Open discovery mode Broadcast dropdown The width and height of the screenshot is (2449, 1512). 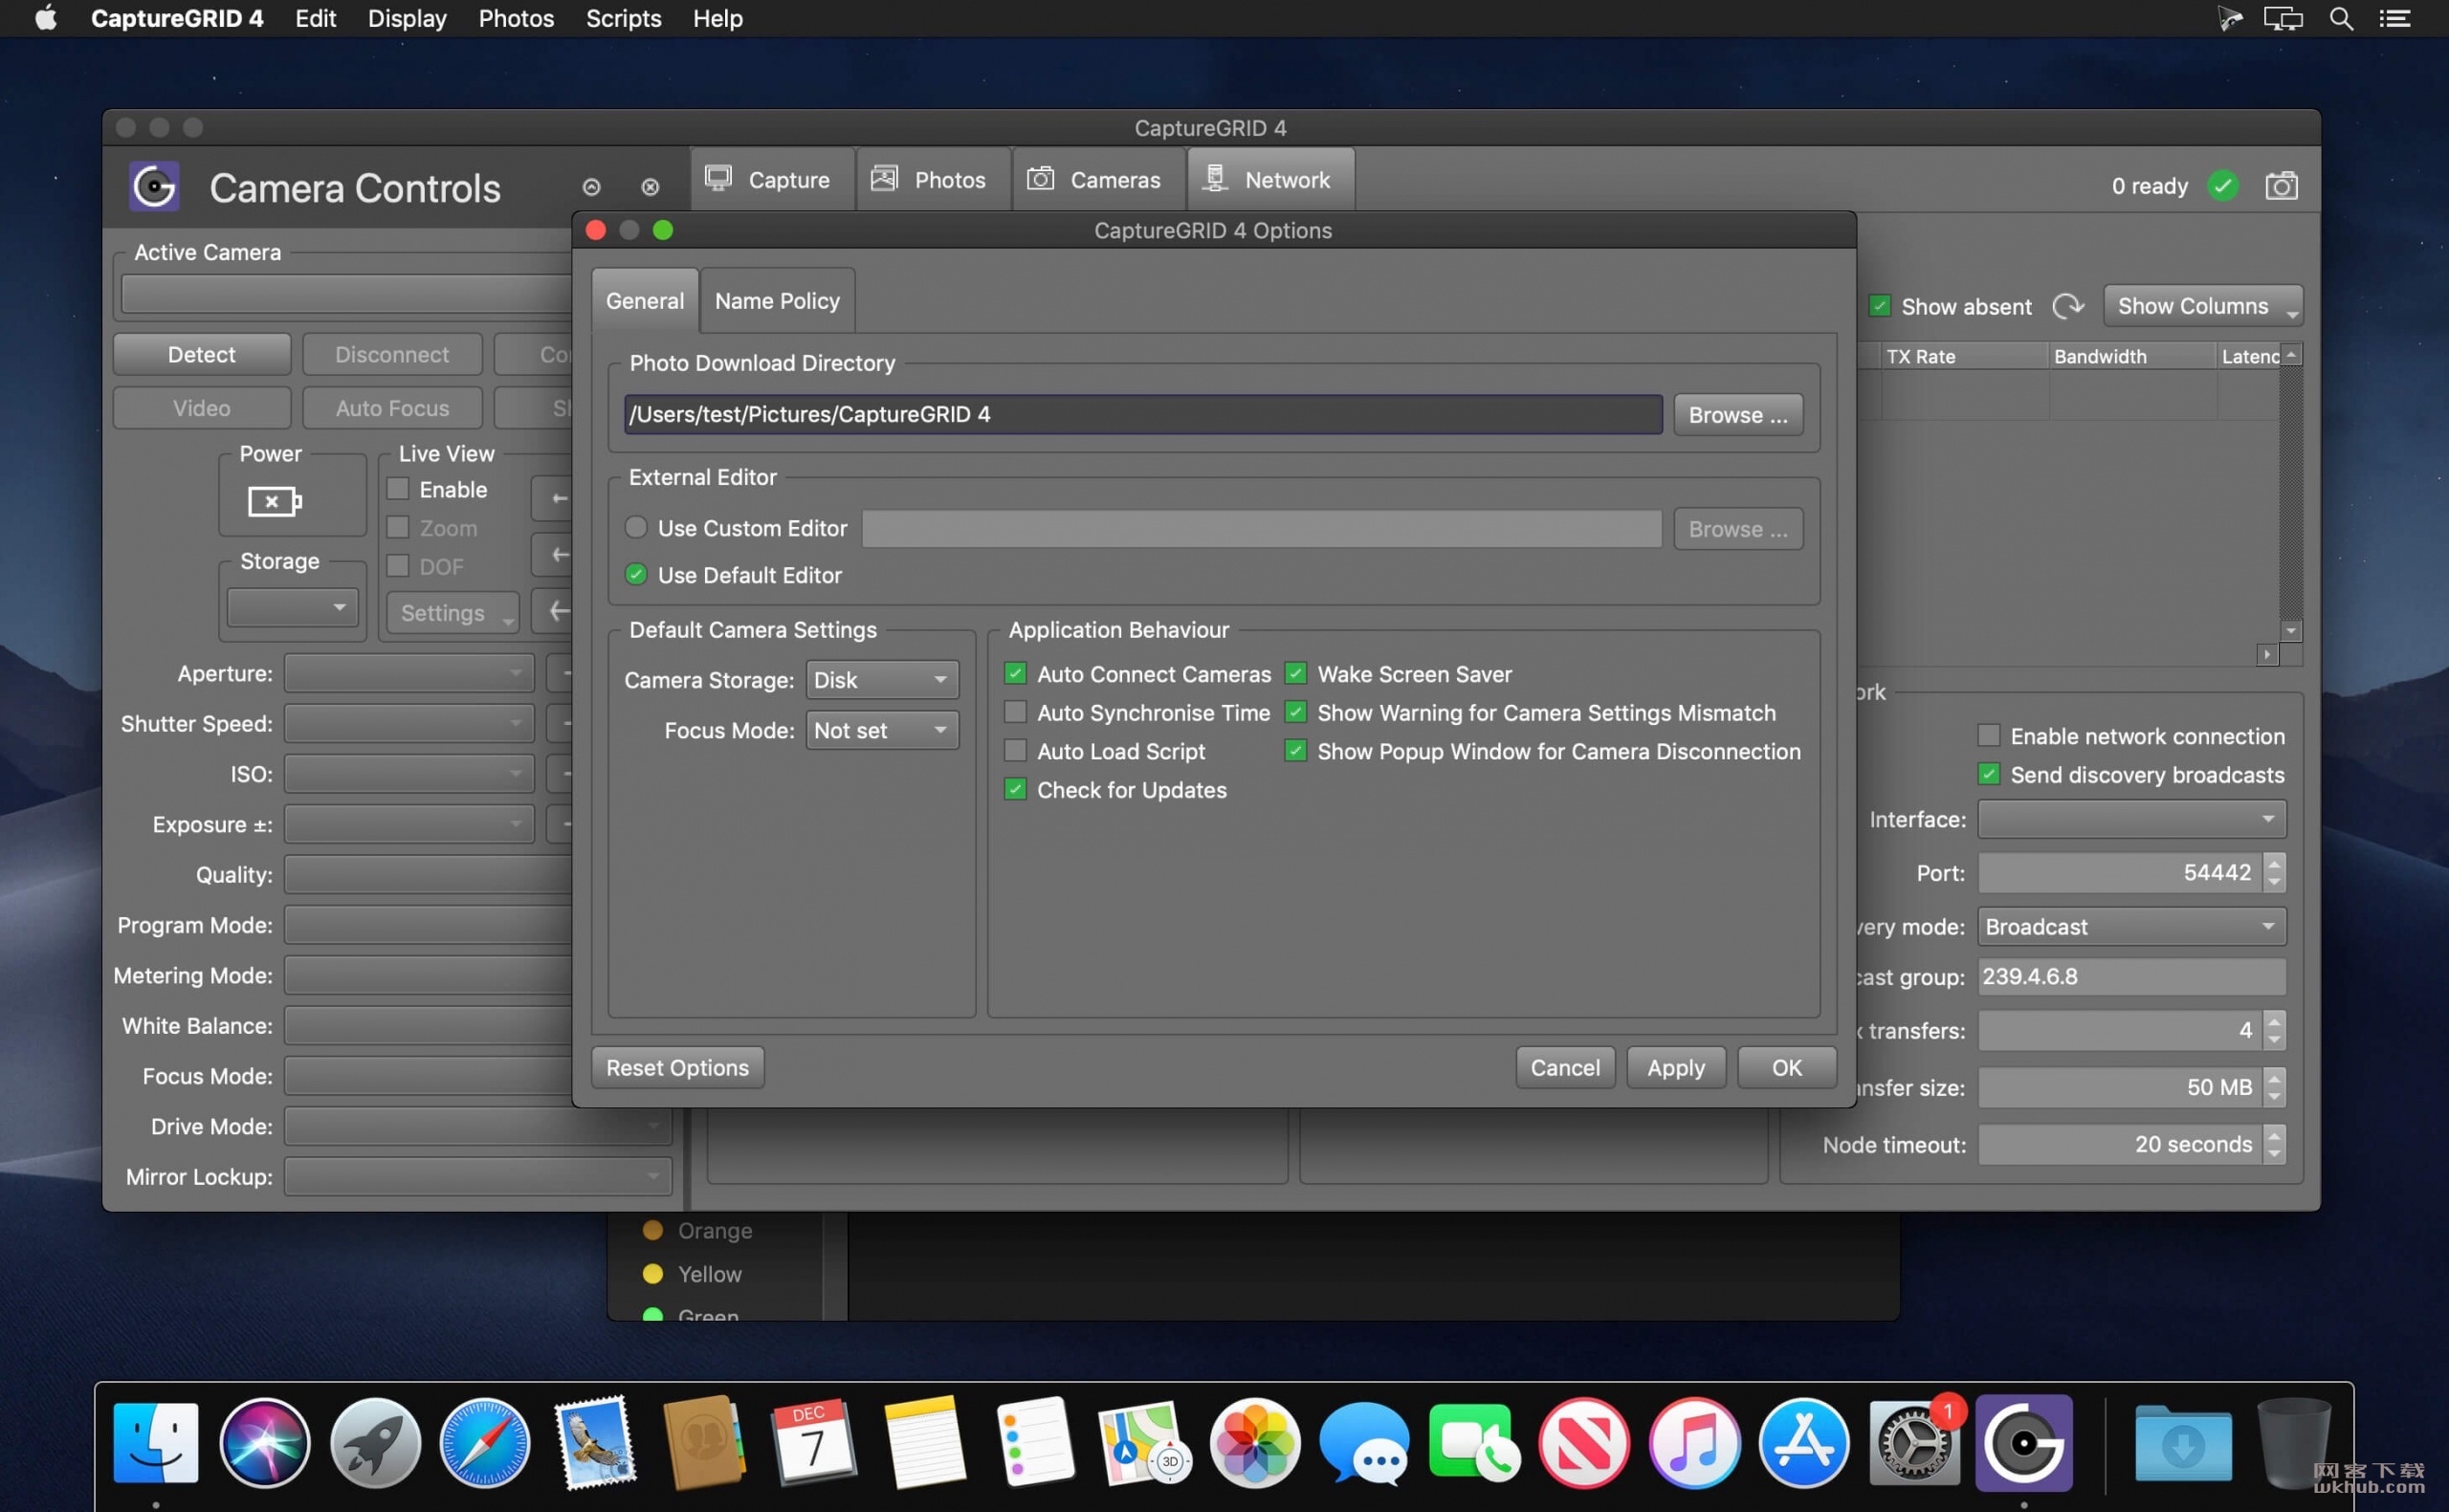[2131, 927]
